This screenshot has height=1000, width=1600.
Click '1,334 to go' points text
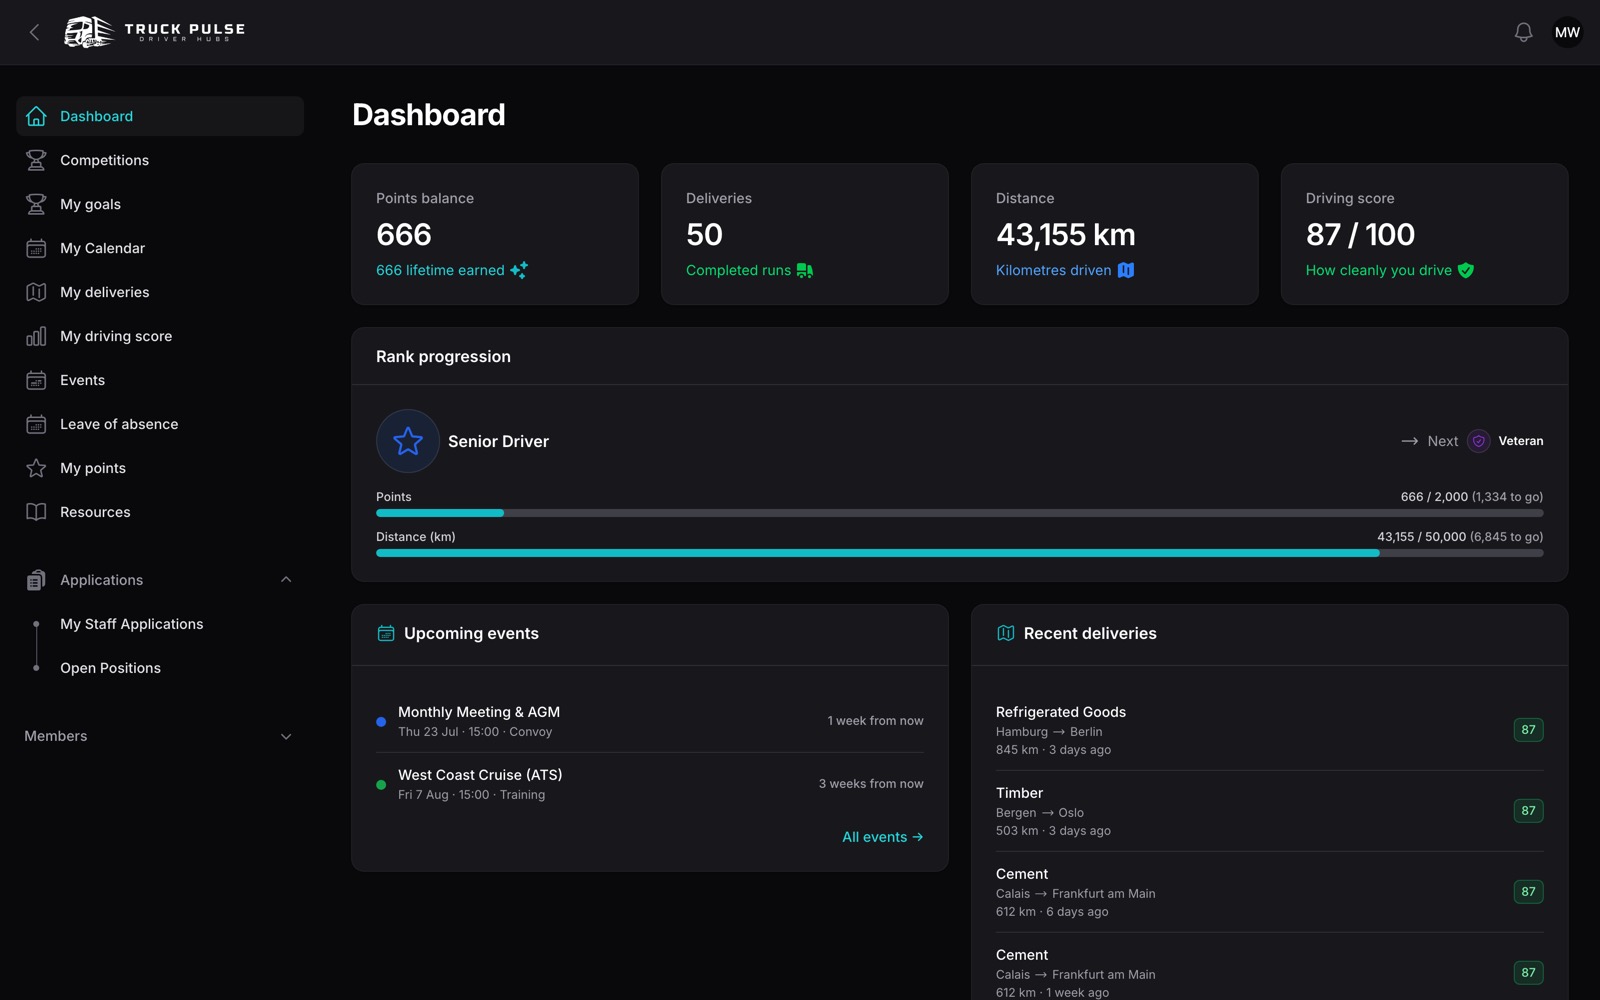(1507, 497)
